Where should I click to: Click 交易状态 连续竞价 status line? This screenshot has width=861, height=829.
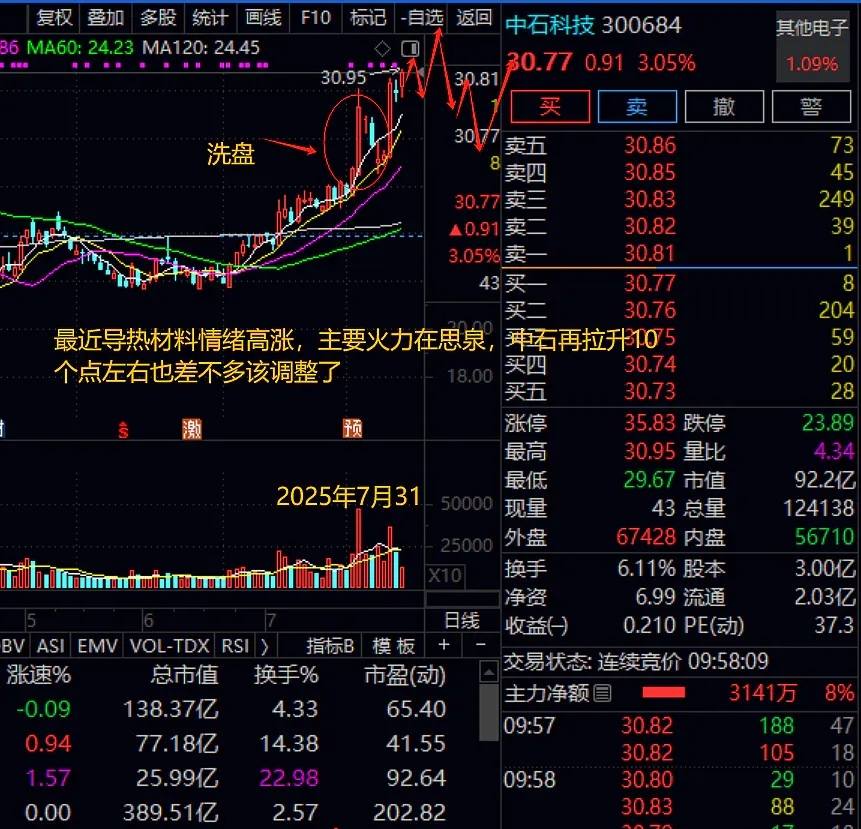point(636,662)
